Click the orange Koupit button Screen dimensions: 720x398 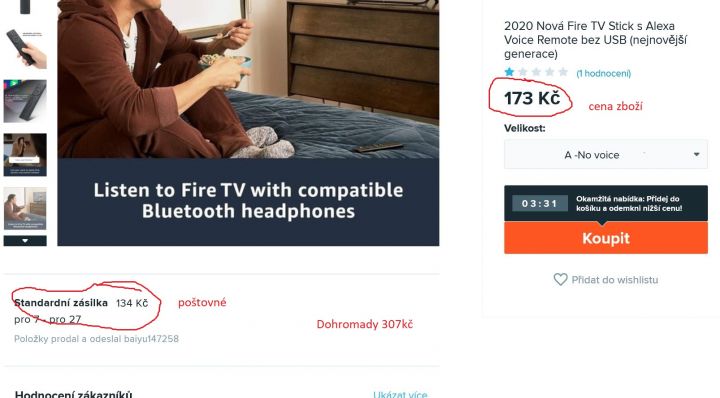click(606, 238)
